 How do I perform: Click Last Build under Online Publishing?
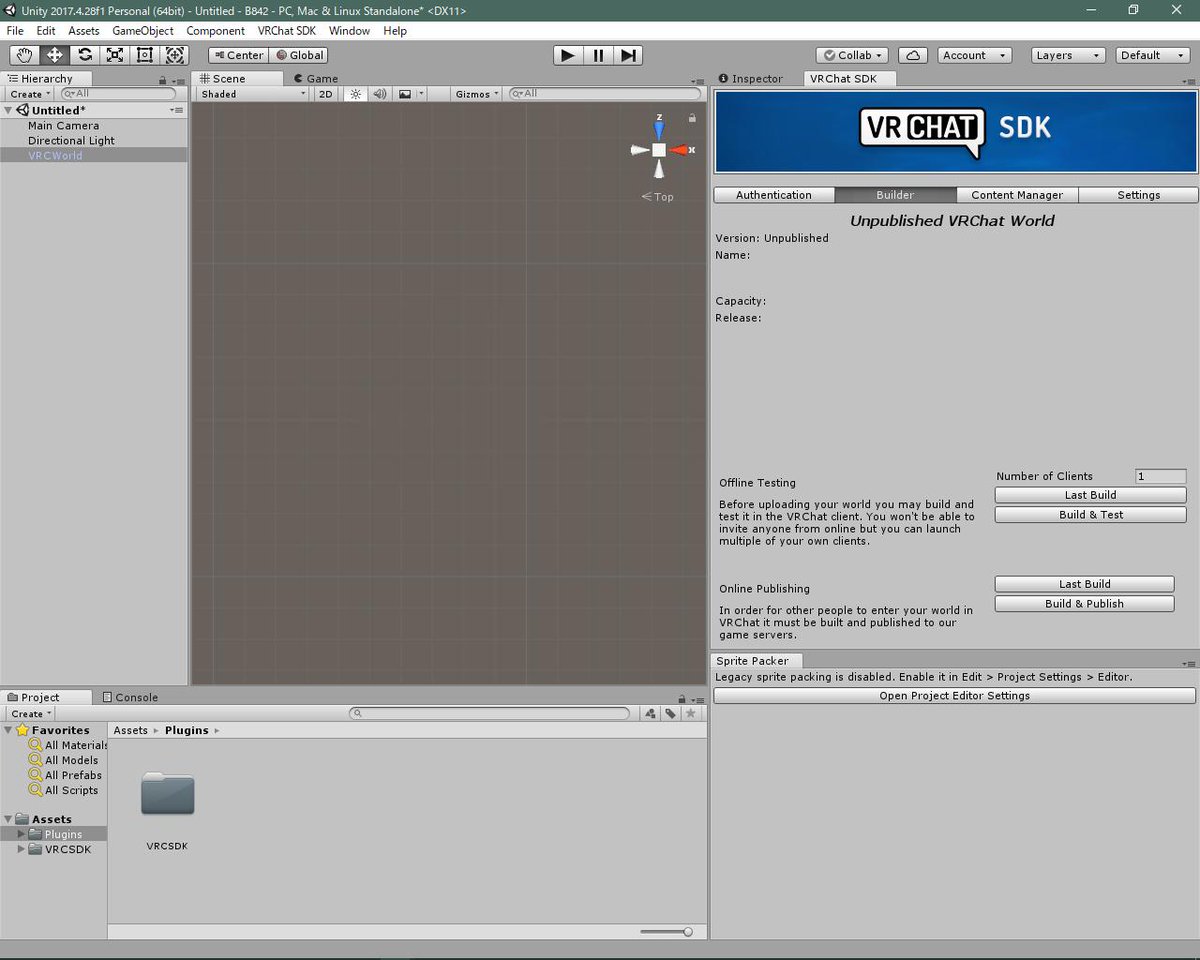(1084, 584)
